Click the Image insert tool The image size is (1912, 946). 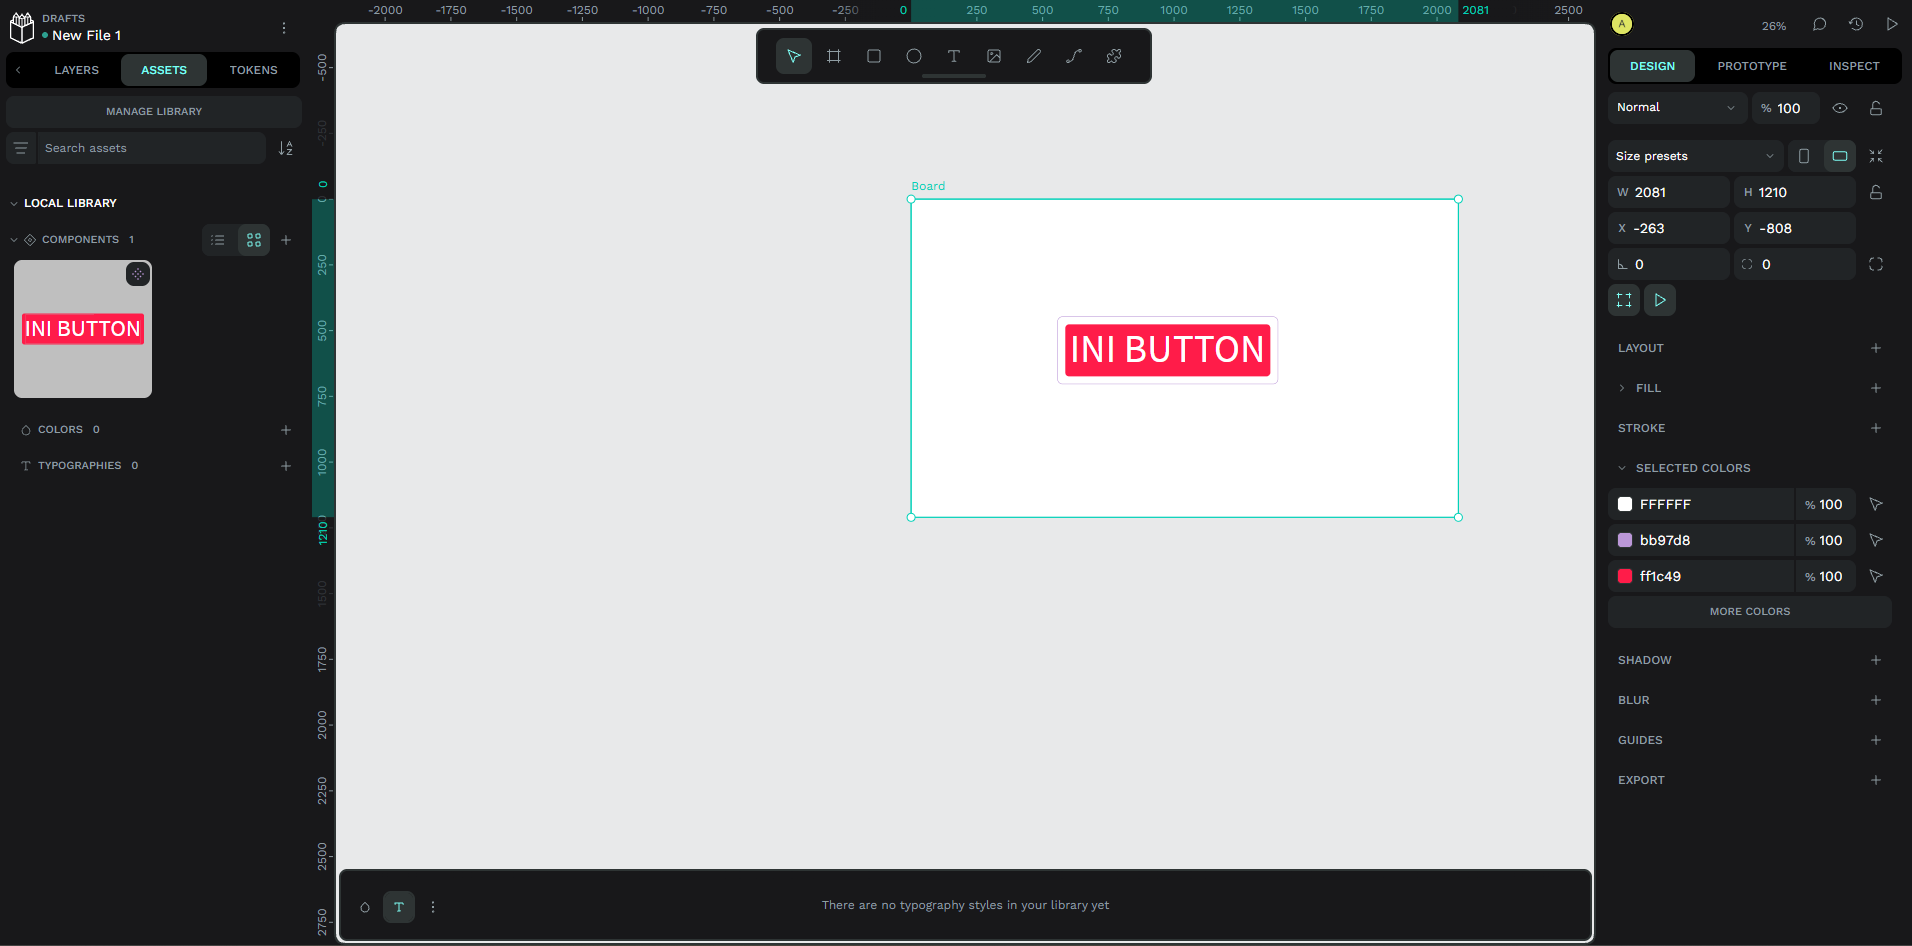tap(993, 56)
